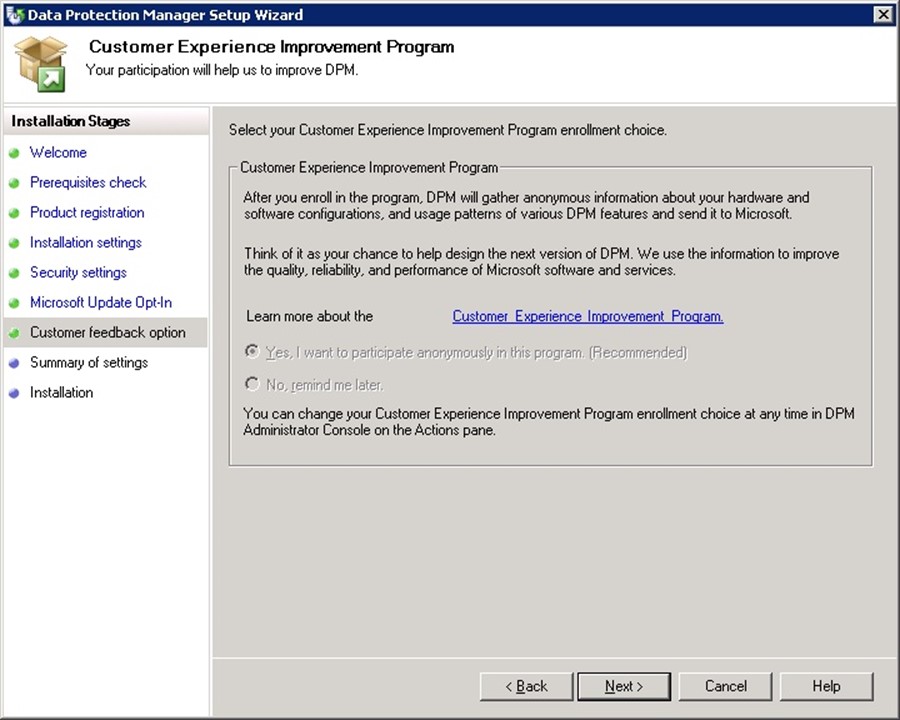Select the Installation settings stage
This screenshot has width=900, height=720.
(x=86, y=243)
